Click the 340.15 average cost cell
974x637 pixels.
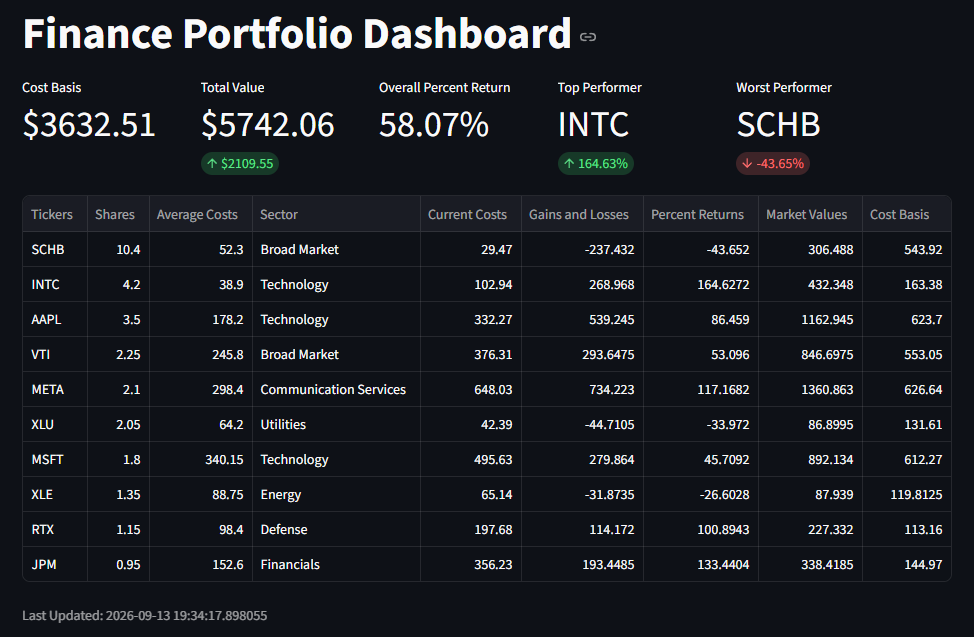tap(201, 459)
